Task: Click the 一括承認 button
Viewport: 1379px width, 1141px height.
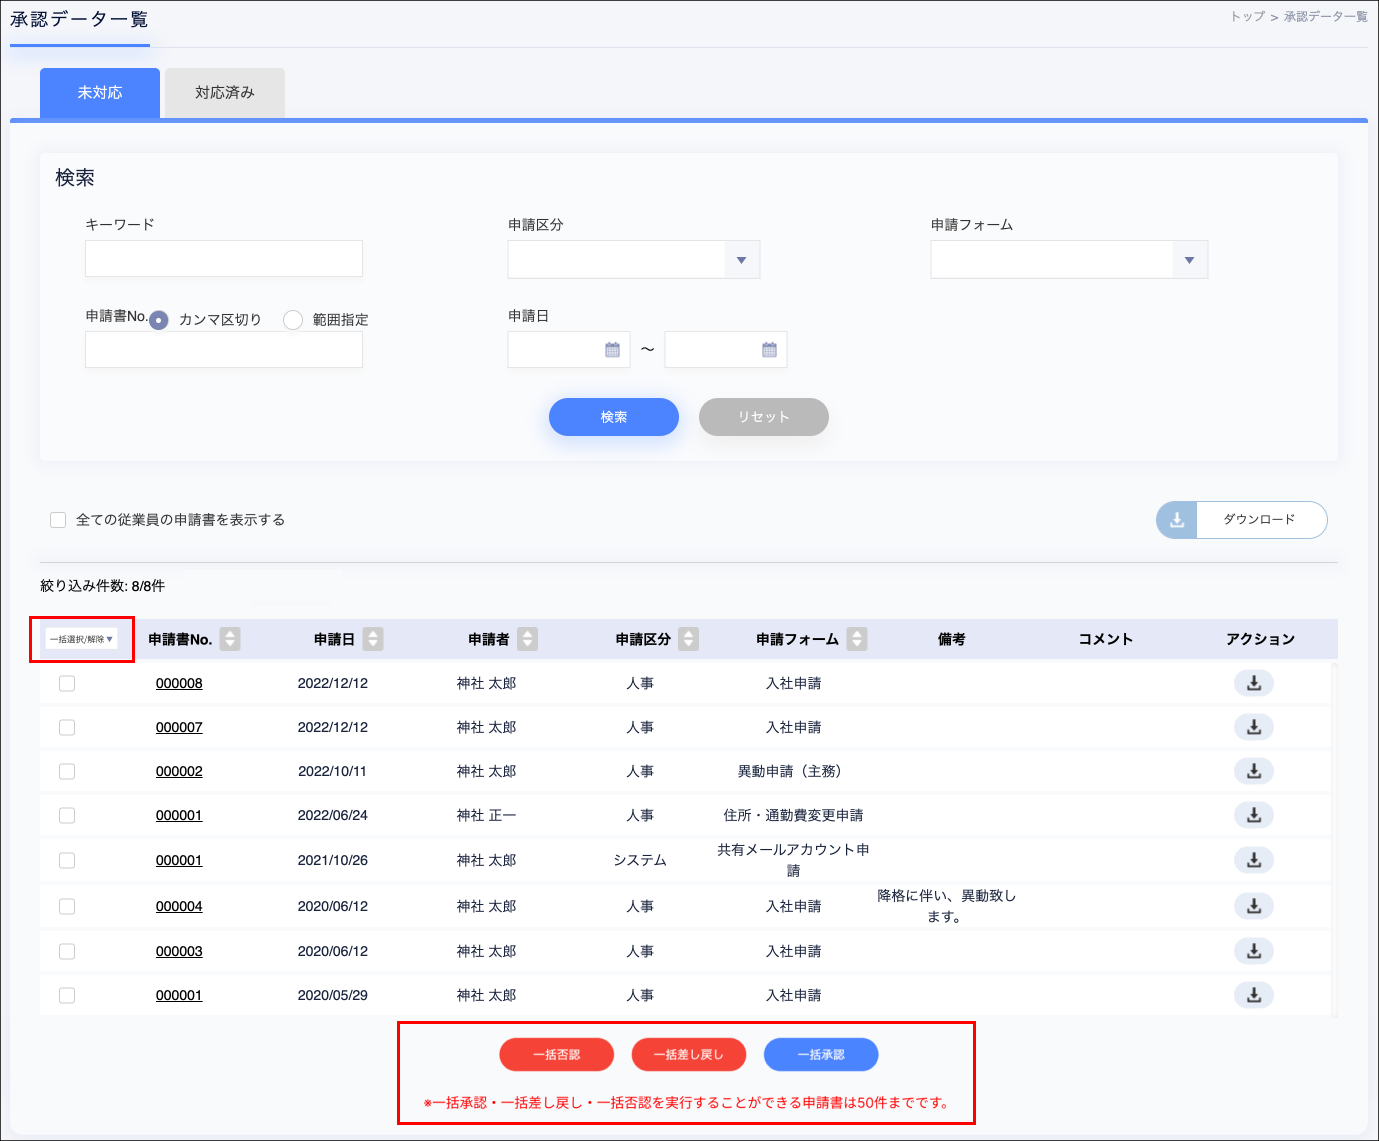Action: point(821,1055)
